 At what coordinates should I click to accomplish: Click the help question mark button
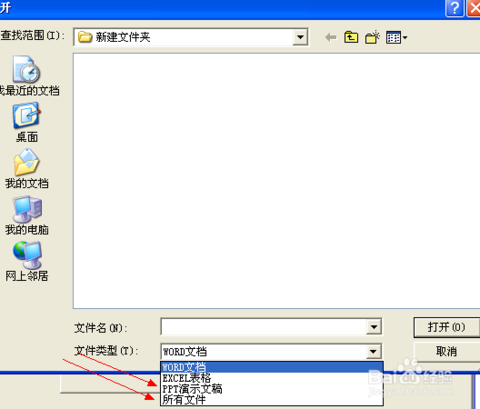coord(454,8)
